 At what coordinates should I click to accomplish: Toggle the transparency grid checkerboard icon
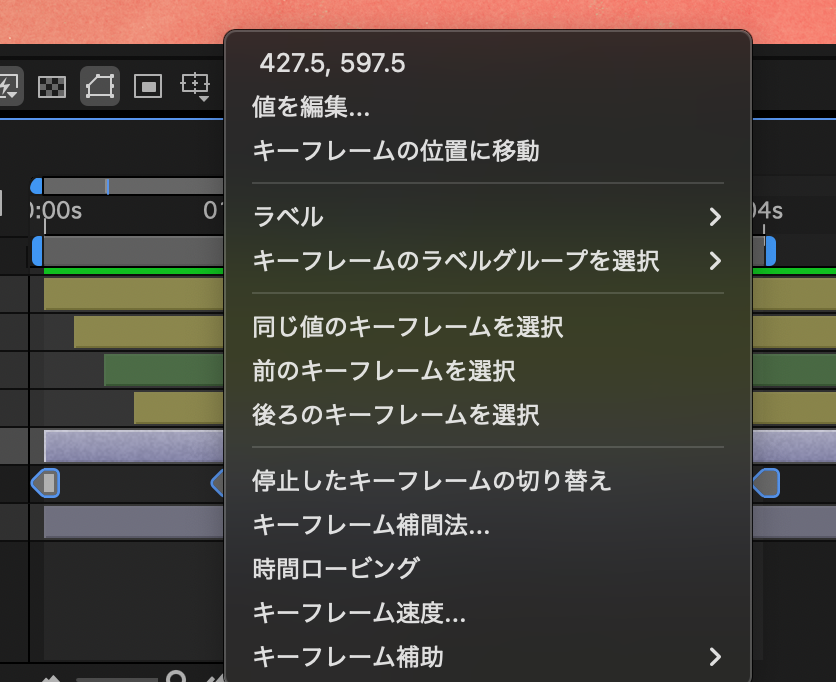pos(52,87)
